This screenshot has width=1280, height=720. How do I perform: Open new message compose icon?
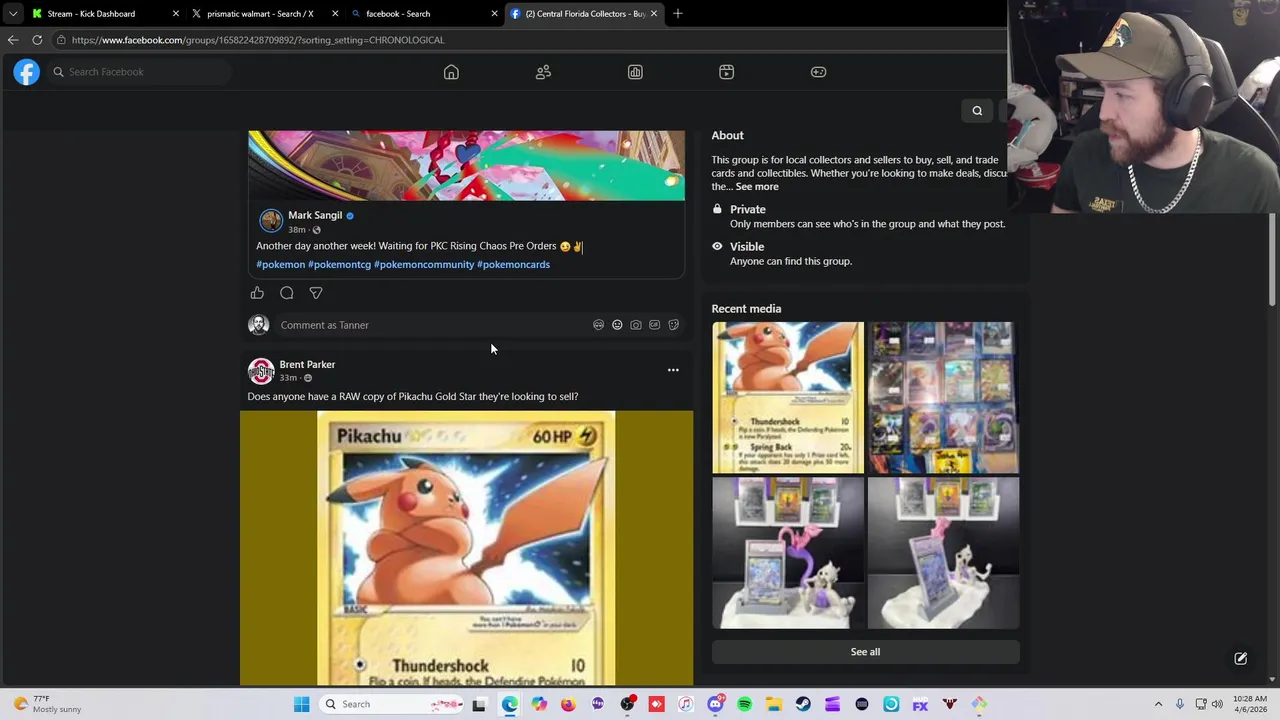click(x=1240, y=658)
